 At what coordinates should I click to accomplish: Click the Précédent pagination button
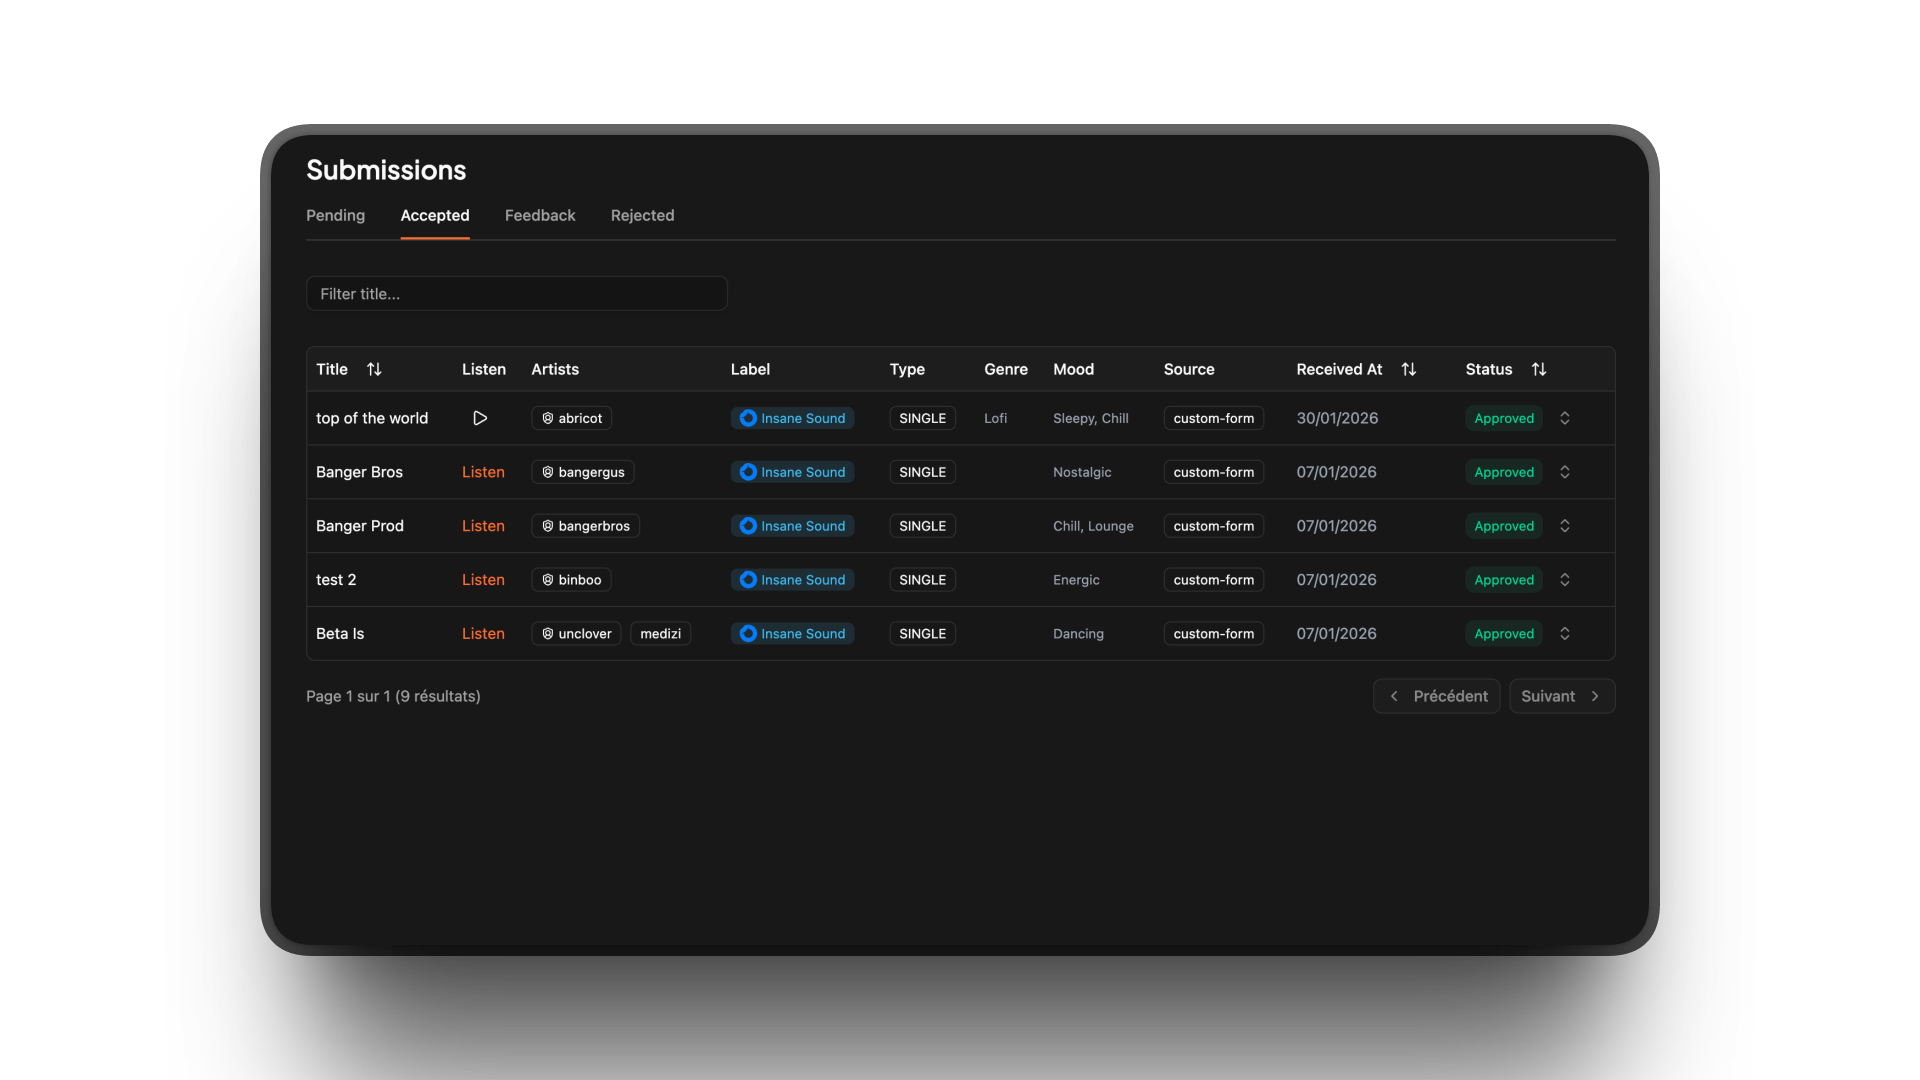[1436, 696]
